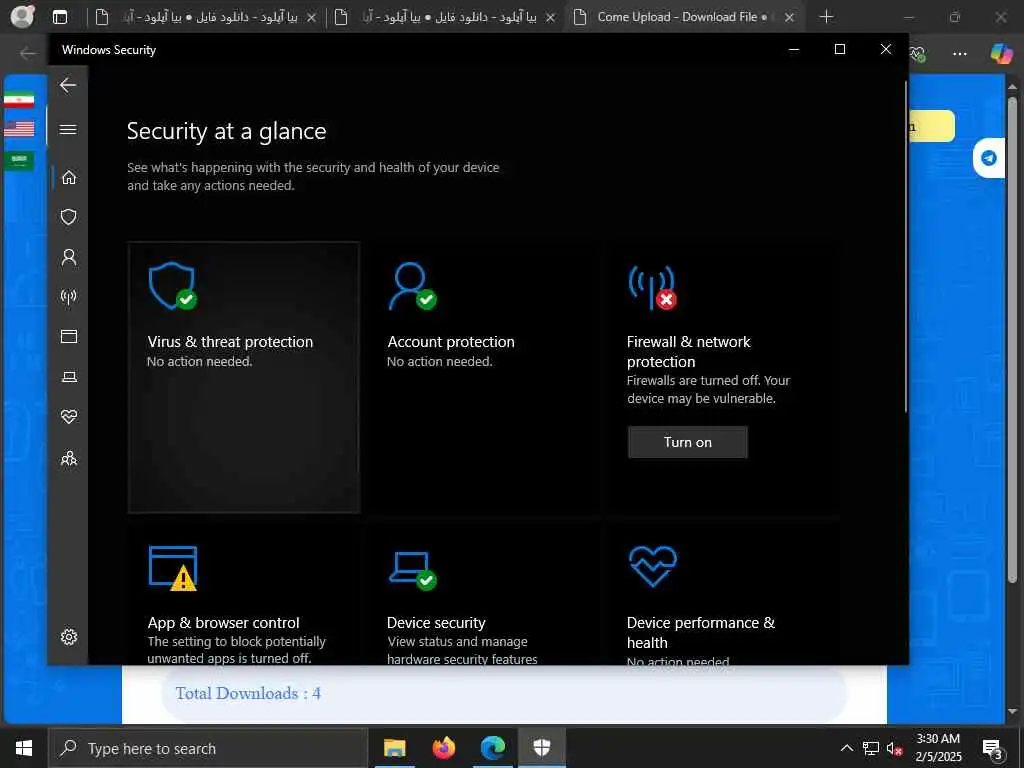Image resolution: width=1024 pixels, height=768 pixels.
Task: Click the Firewall & network protection tile icon
Action: [652, 287]
